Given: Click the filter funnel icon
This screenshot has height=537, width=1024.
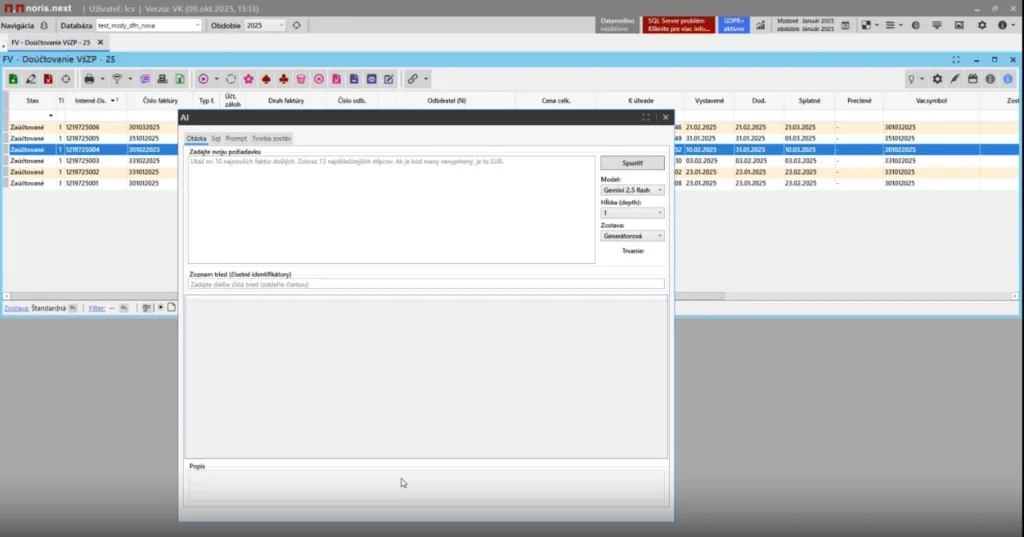Looking at the screenshot, I should [x=117, y=79].
